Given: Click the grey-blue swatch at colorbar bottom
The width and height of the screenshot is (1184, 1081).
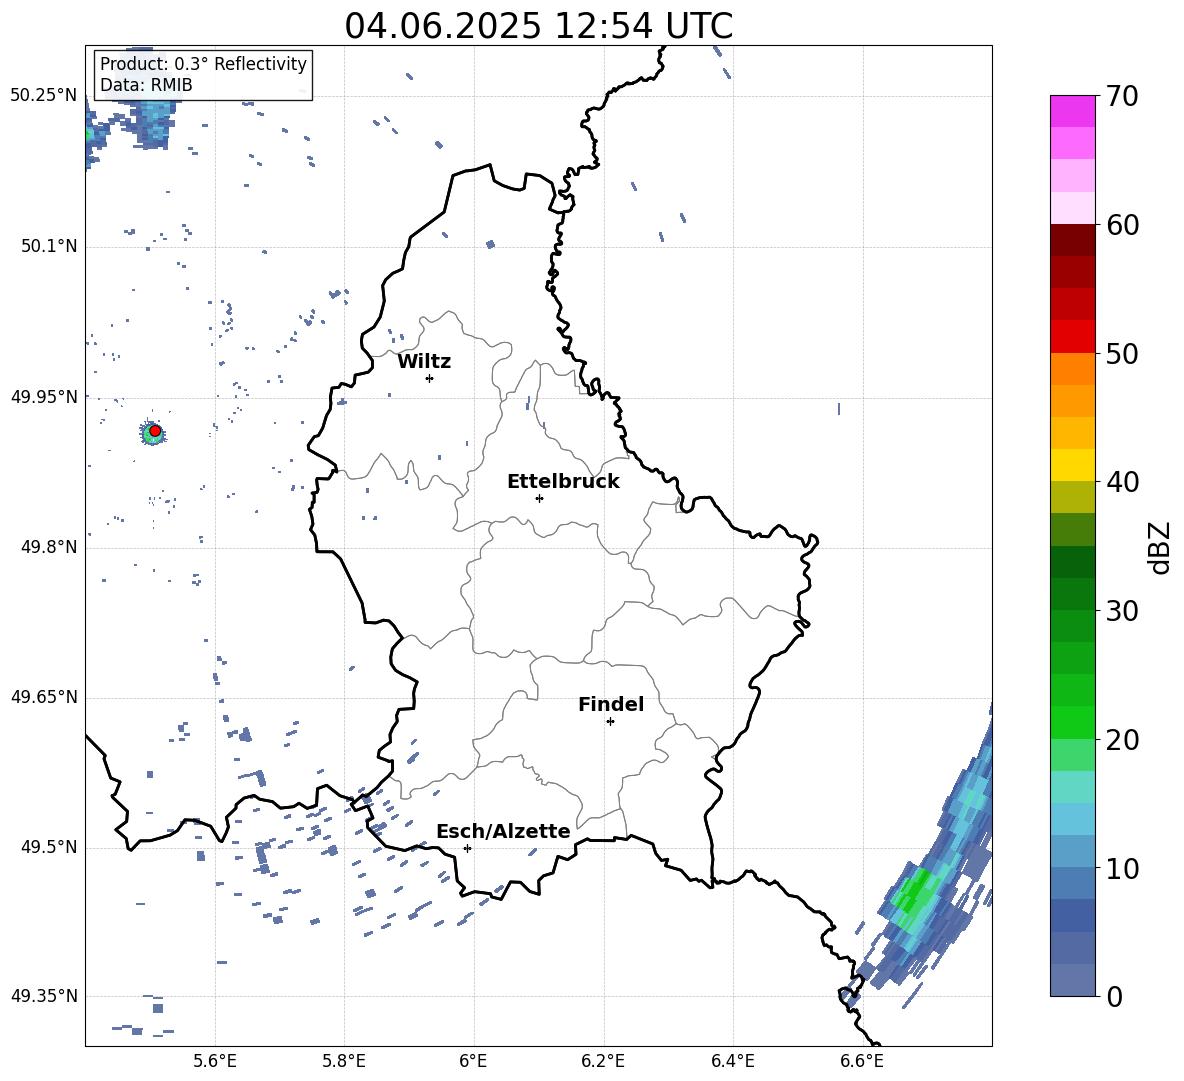Looking at the screenshot, I should click(x=1072, y=980).
